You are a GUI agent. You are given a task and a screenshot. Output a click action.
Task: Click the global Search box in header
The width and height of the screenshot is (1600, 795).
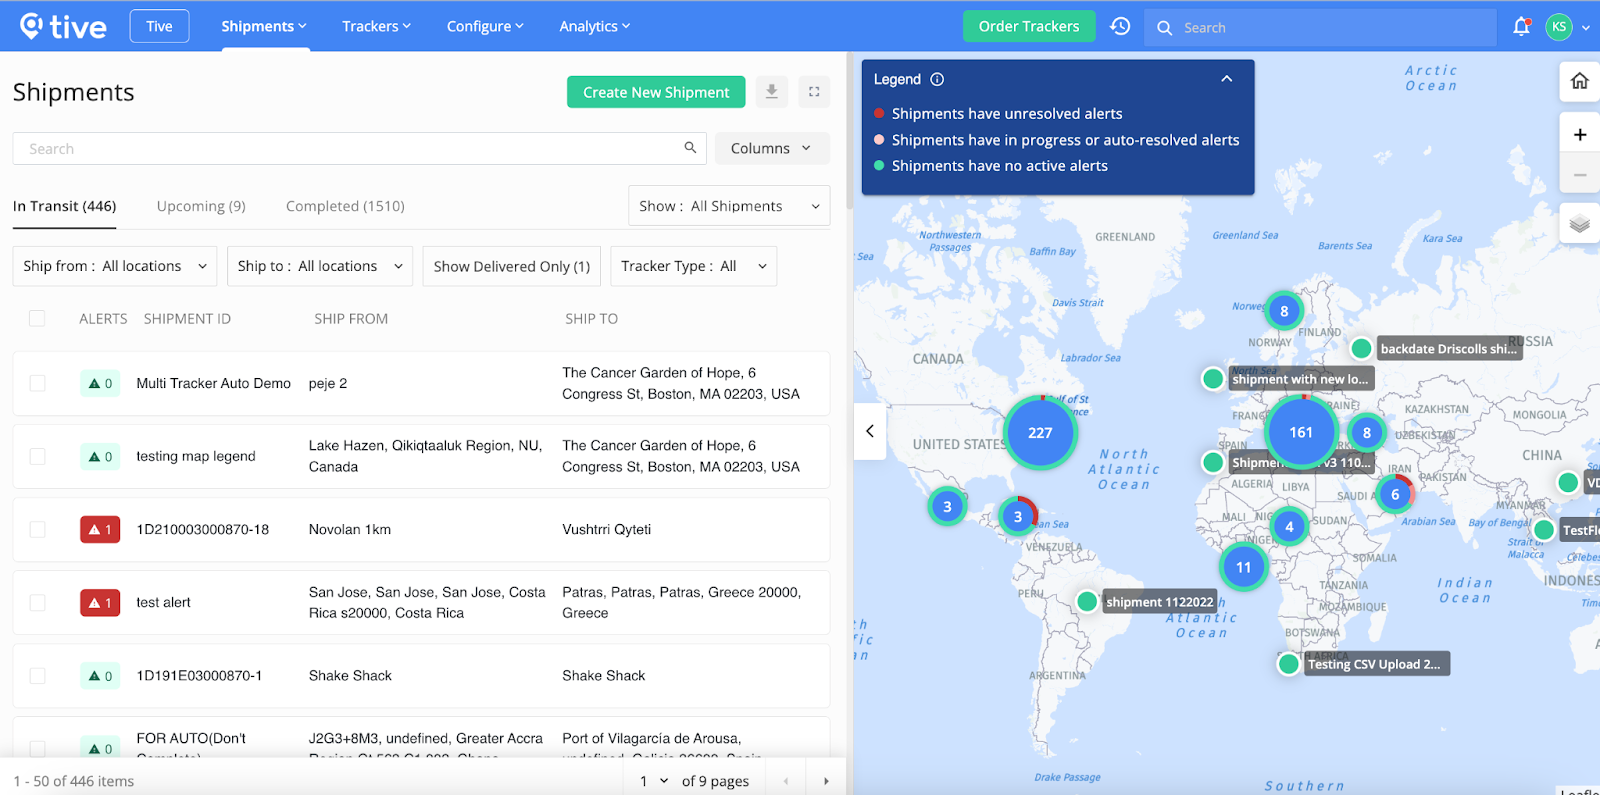[x=1320, y=27]
